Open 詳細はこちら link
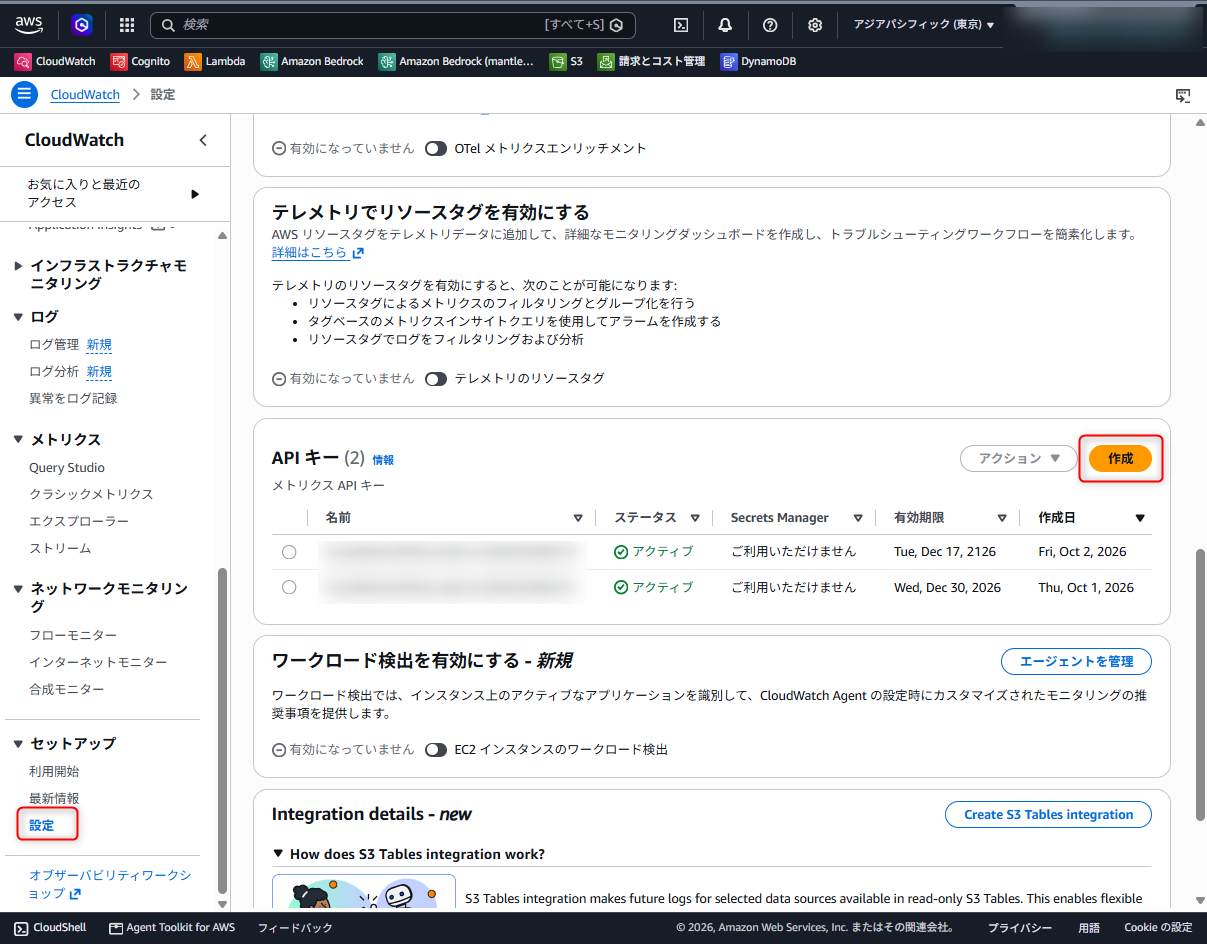This screenshot has height=944, width=1207. point(318,252)
